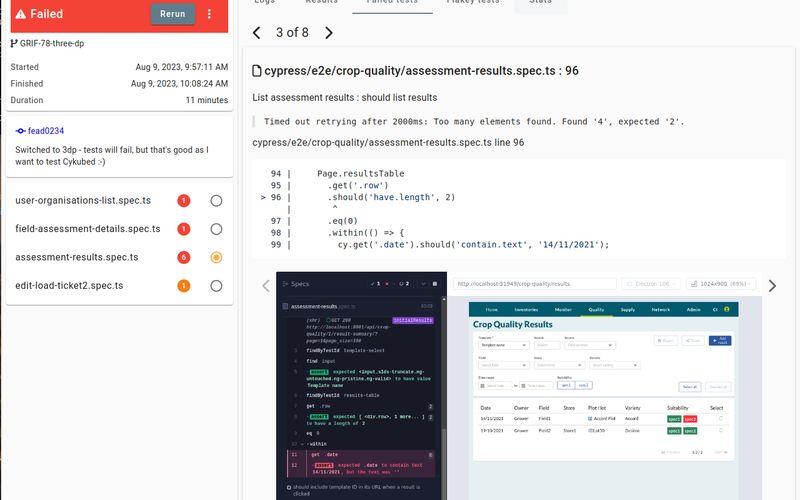Image resolution: width=800 pixels, height=500 pixels.
Task: Click the heading cypress/e2e/crop-quality/assessment-results.spec.ts : 96
Action: [421, 71]
